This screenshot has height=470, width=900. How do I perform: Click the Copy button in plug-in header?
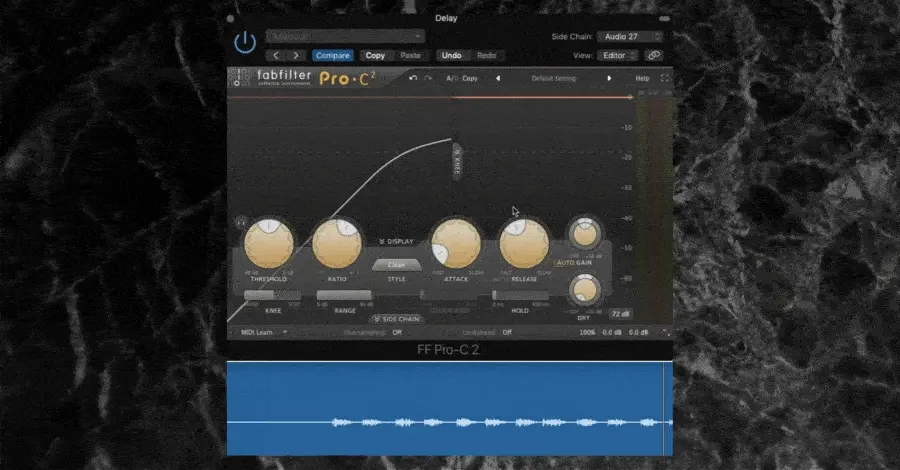coord(375,56)
